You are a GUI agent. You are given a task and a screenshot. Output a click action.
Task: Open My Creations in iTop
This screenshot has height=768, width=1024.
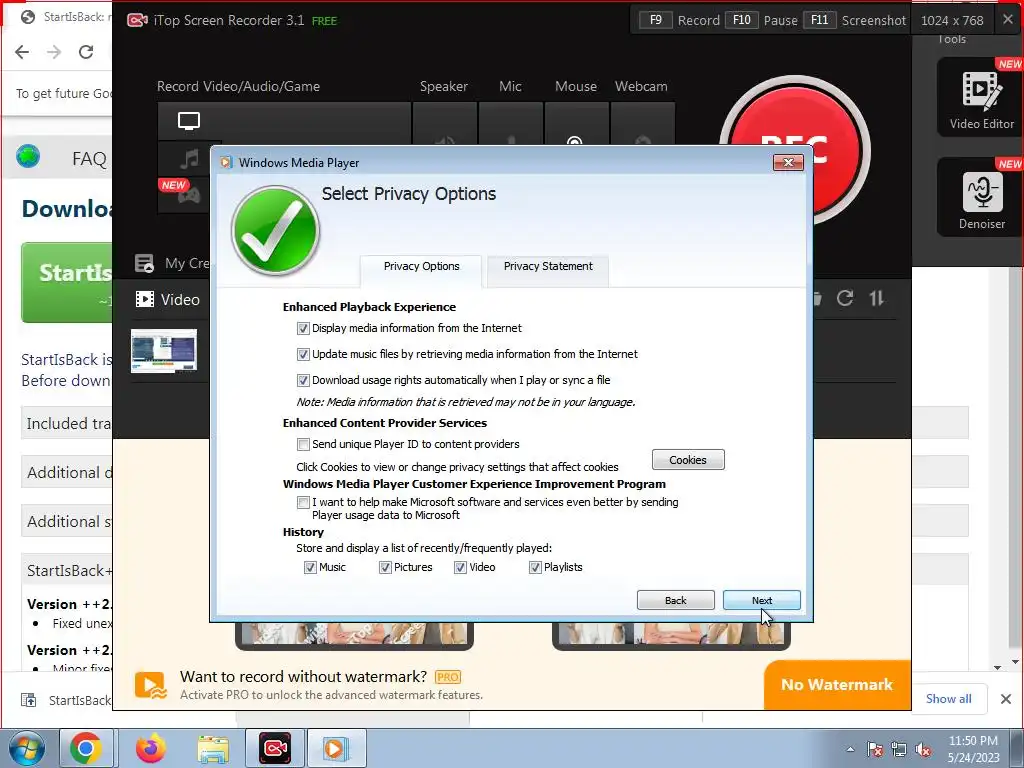tap(172, 263)
